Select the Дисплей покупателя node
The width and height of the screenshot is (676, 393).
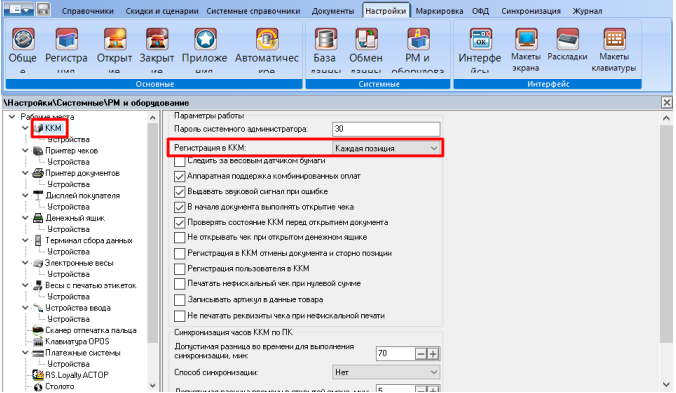(83, 196)
